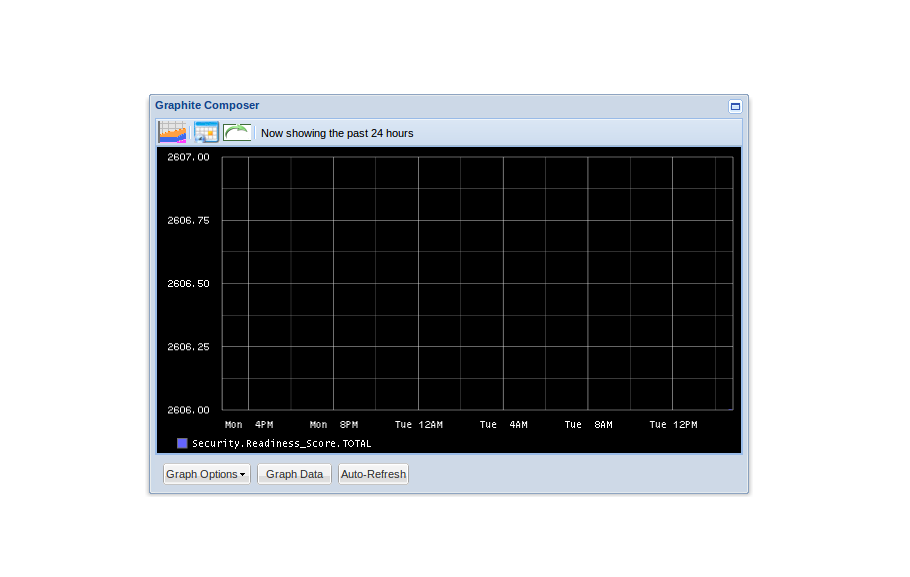This screenshot has height=577, width=910.
Task: Click the select recent data chart icon
Action: click(x=172, y=132)
